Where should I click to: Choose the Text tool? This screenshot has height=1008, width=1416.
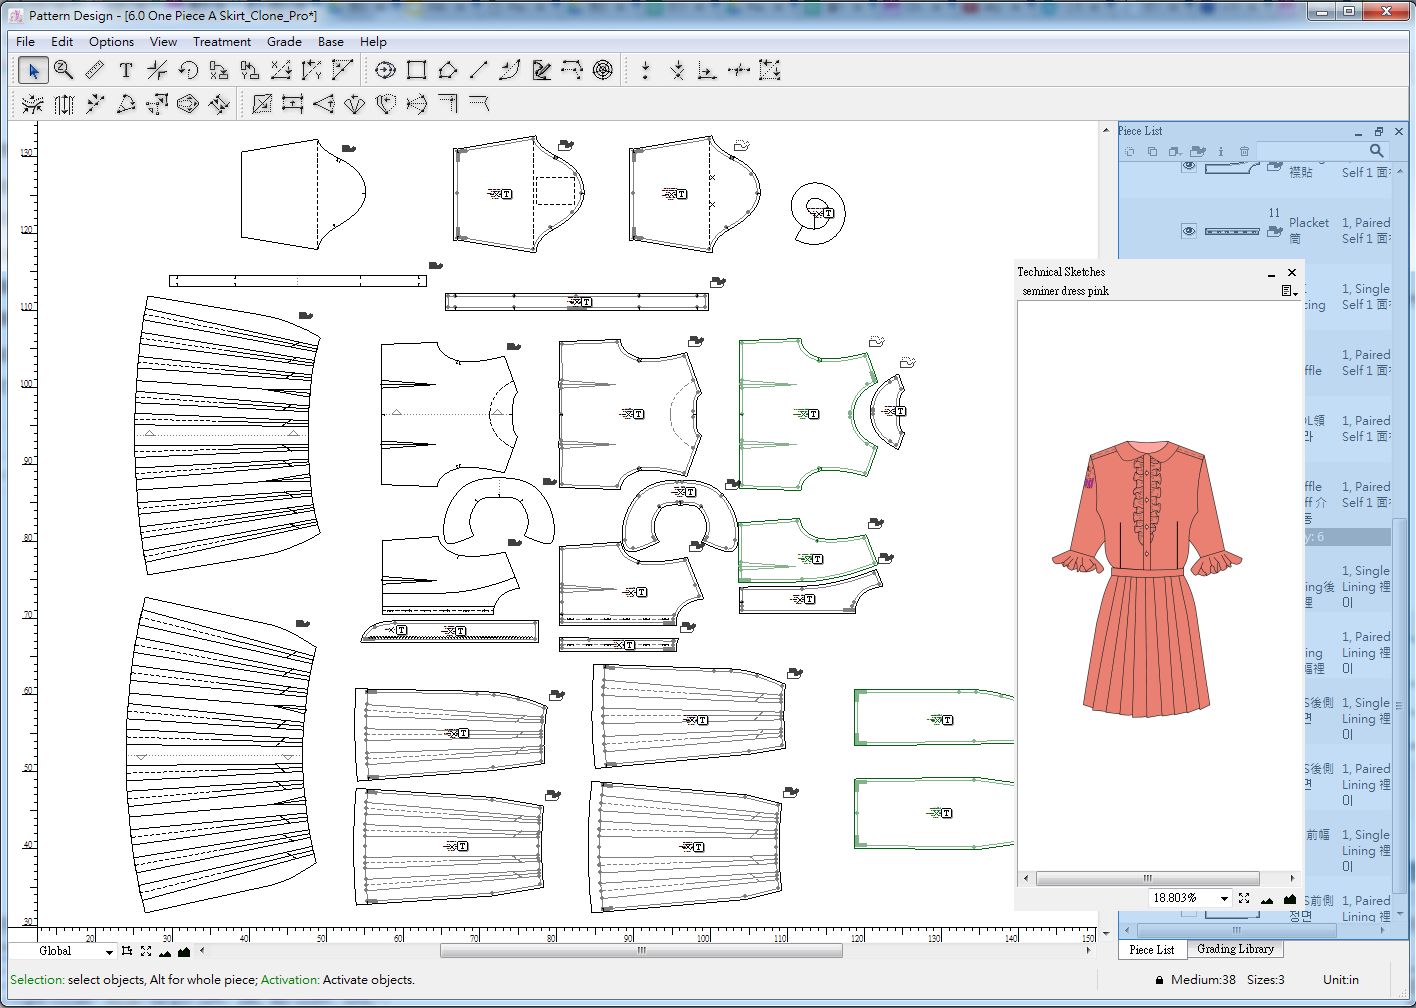(x=125, y=70)
